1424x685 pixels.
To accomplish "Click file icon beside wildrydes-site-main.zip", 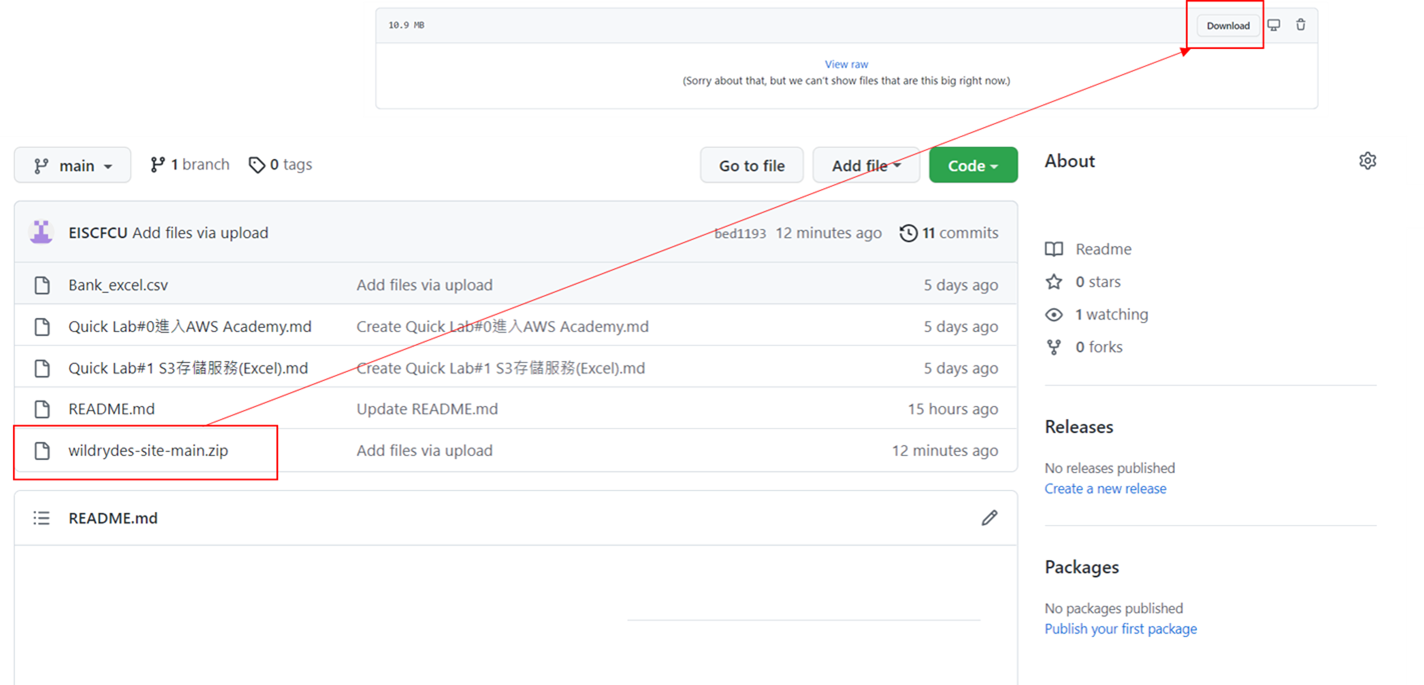I will (x=42, y=451).
